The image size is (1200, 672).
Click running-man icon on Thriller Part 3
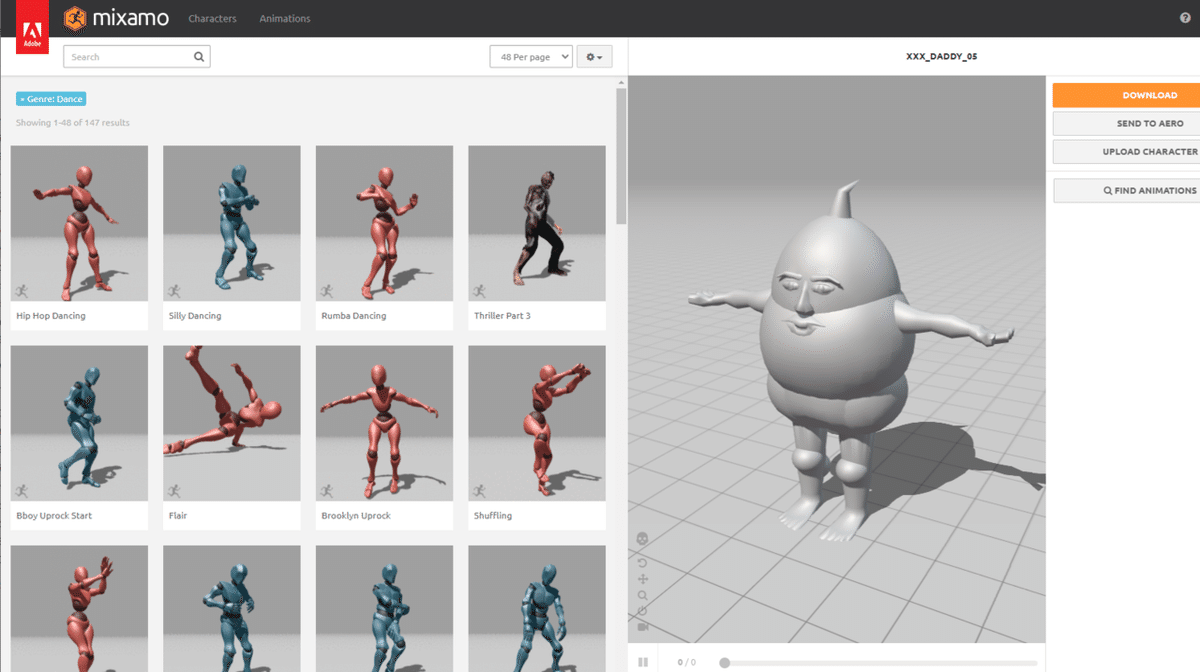point(479,290)
